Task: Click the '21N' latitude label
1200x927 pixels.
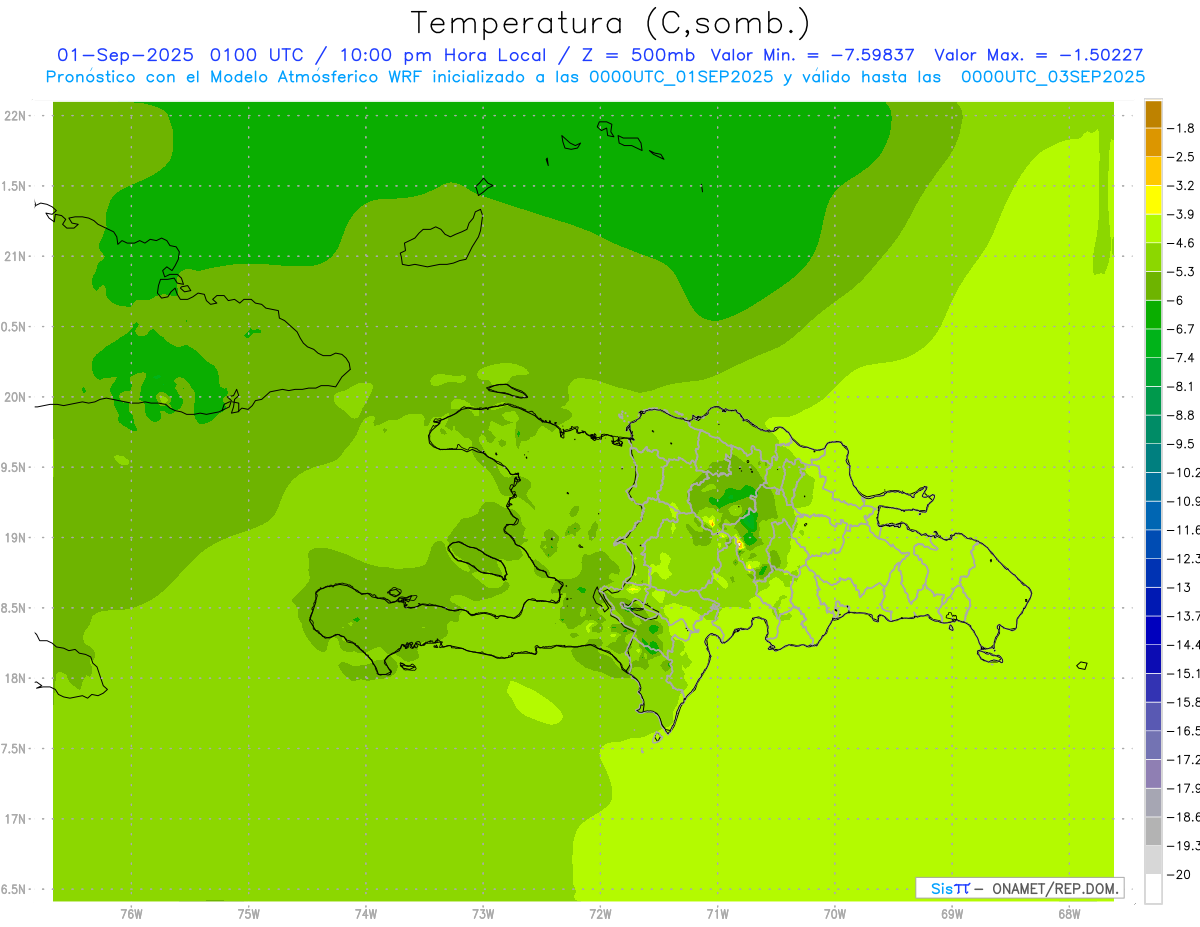Action: [x=16, y=257]
